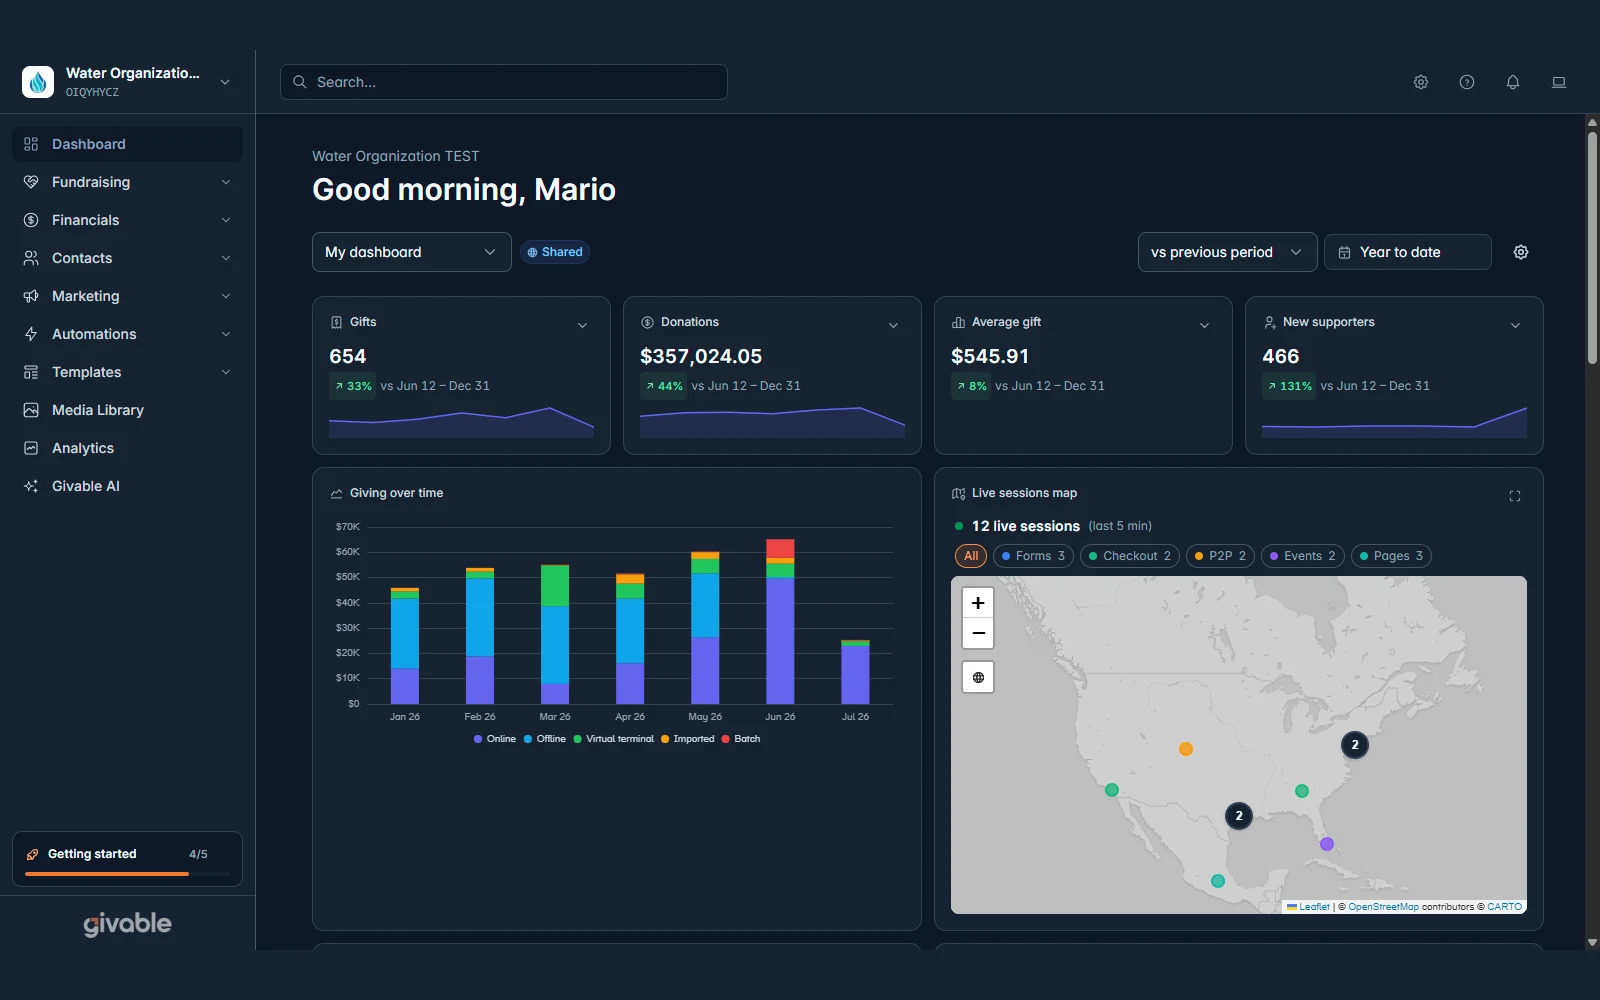Image resolution: width=1600 pixels, height=1000 pixels.
Task: Filter live sessions by Pages
Action: pos(1391,556)
